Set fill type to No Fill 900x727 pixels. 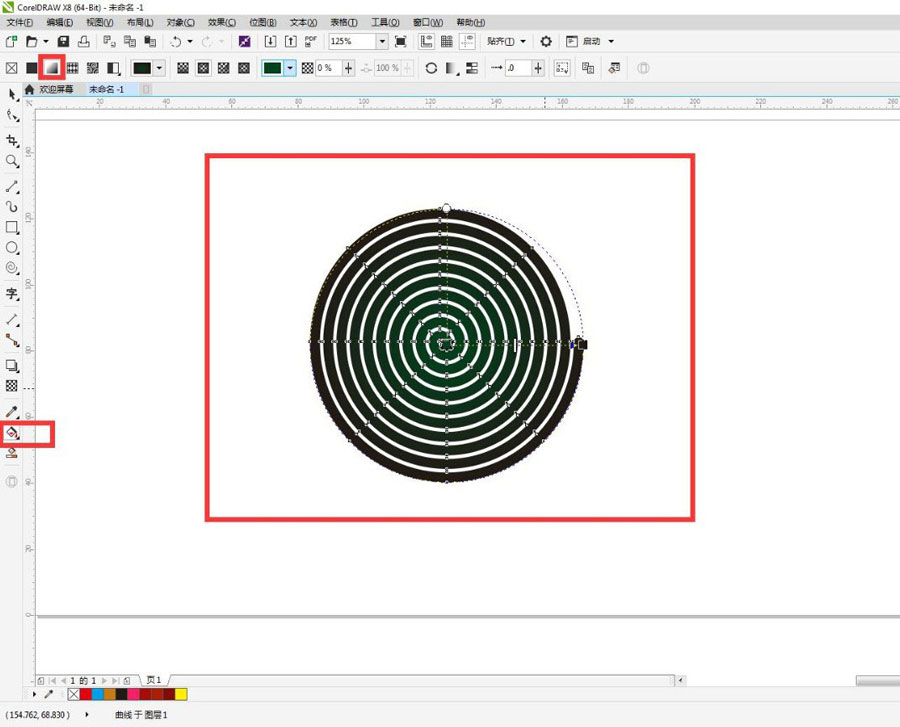(12, 68)
